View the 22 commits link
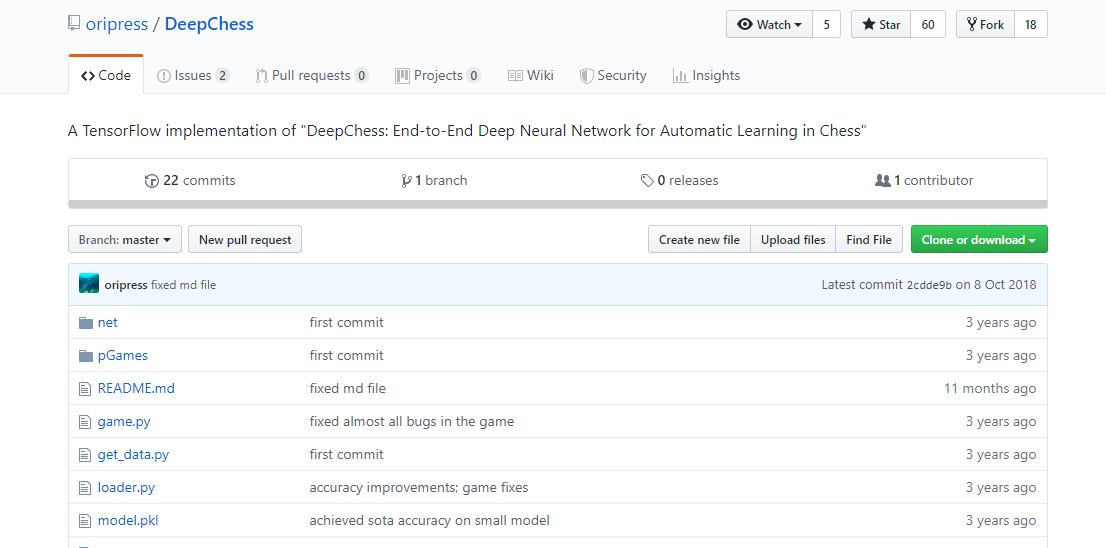 click(x=190, y=181)
